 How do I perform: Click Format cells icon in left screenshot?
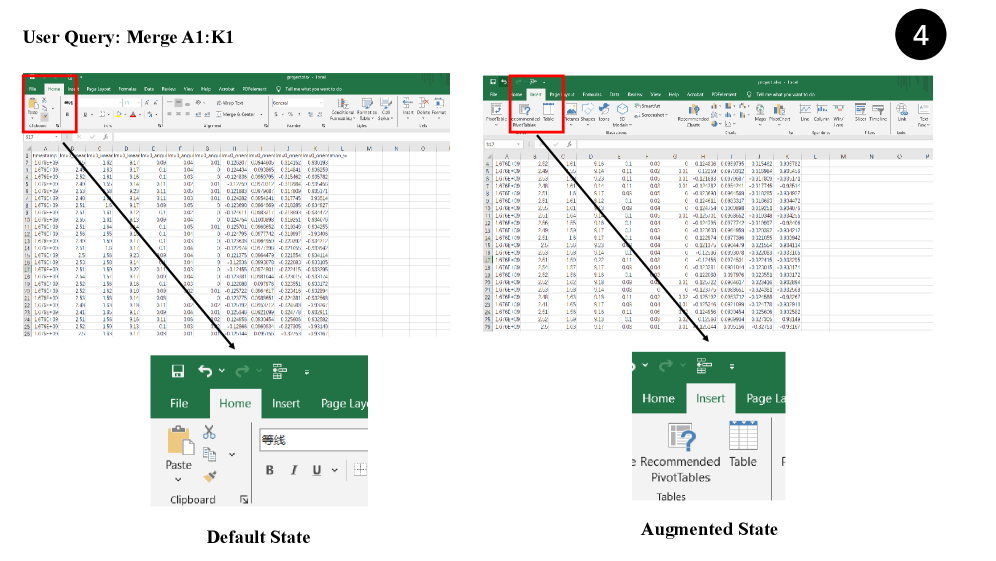439,106
